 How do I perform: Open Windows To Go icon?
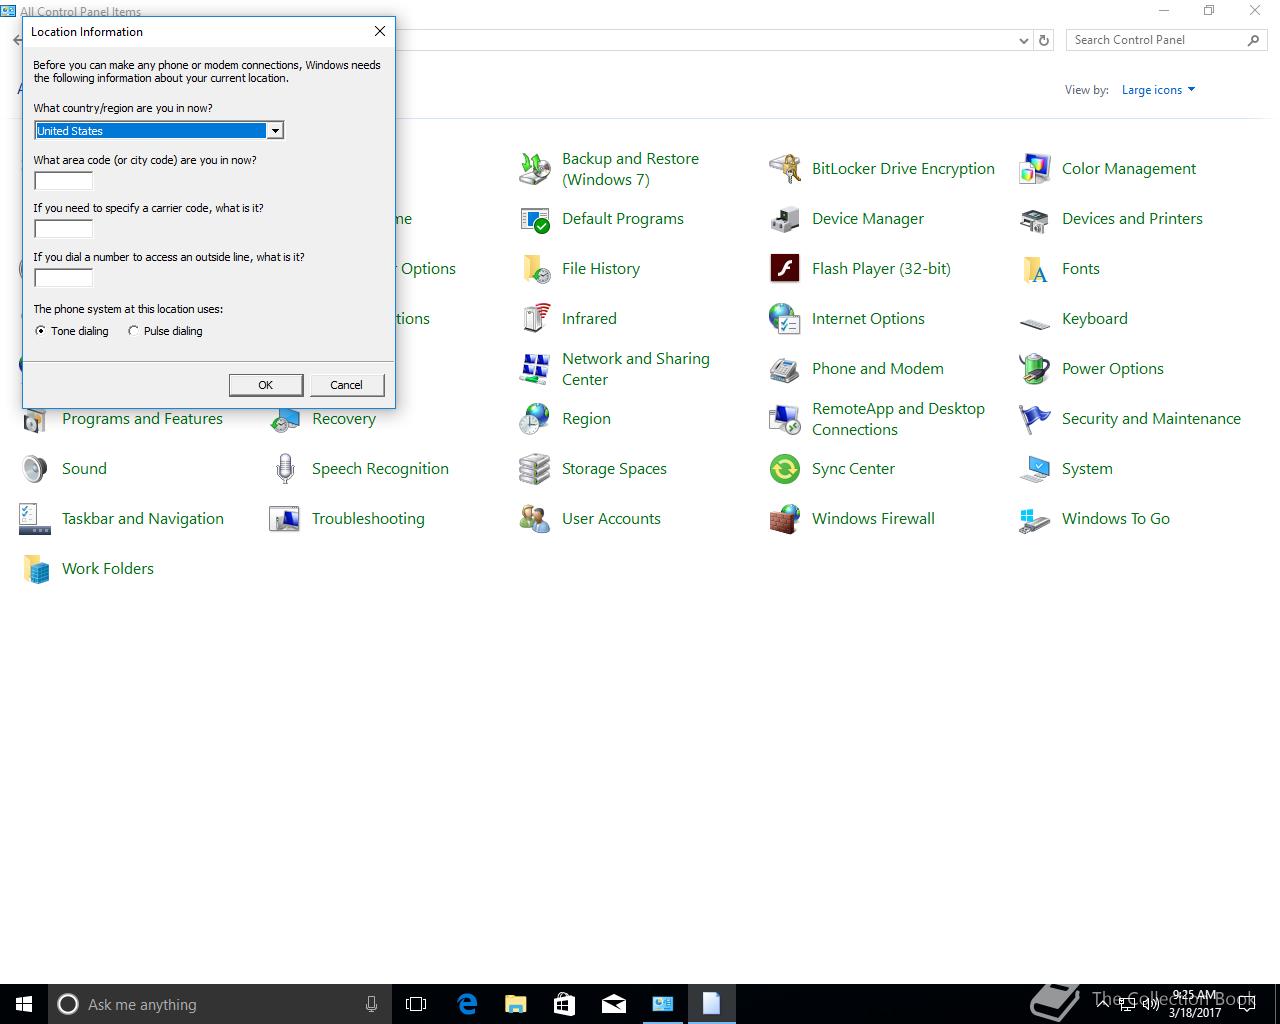1035,519
